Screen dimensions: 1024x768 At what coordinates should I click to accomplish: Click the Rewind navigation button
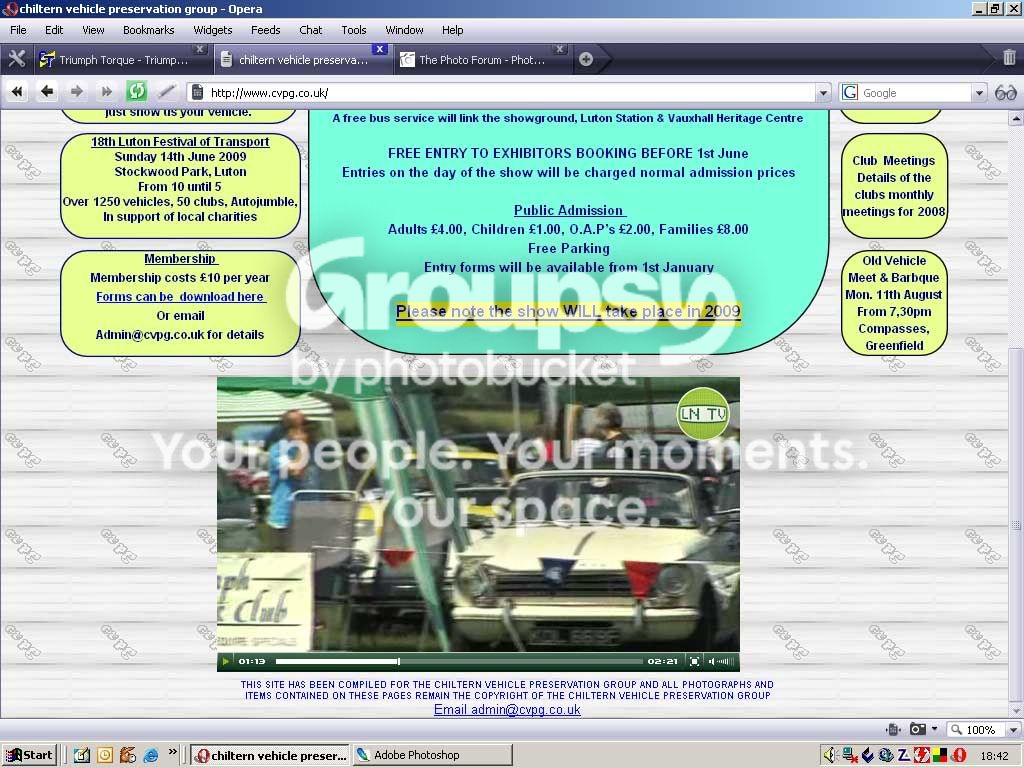click(x=18, y=92)
